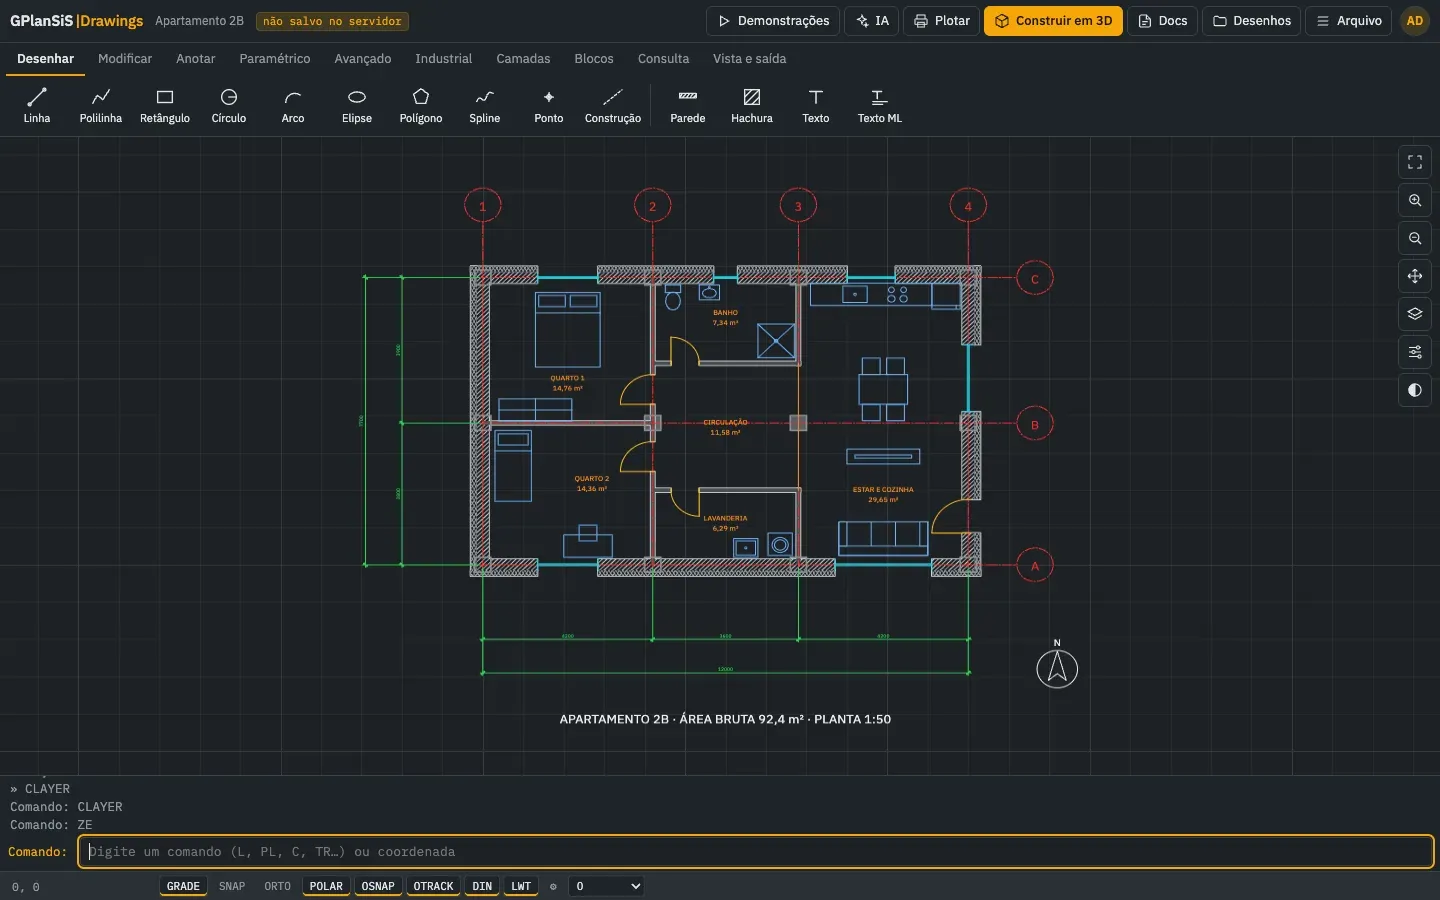This screenshot has height=900, width=1440.
Task: Activate the Spline tool
Action: coord(485,105)
